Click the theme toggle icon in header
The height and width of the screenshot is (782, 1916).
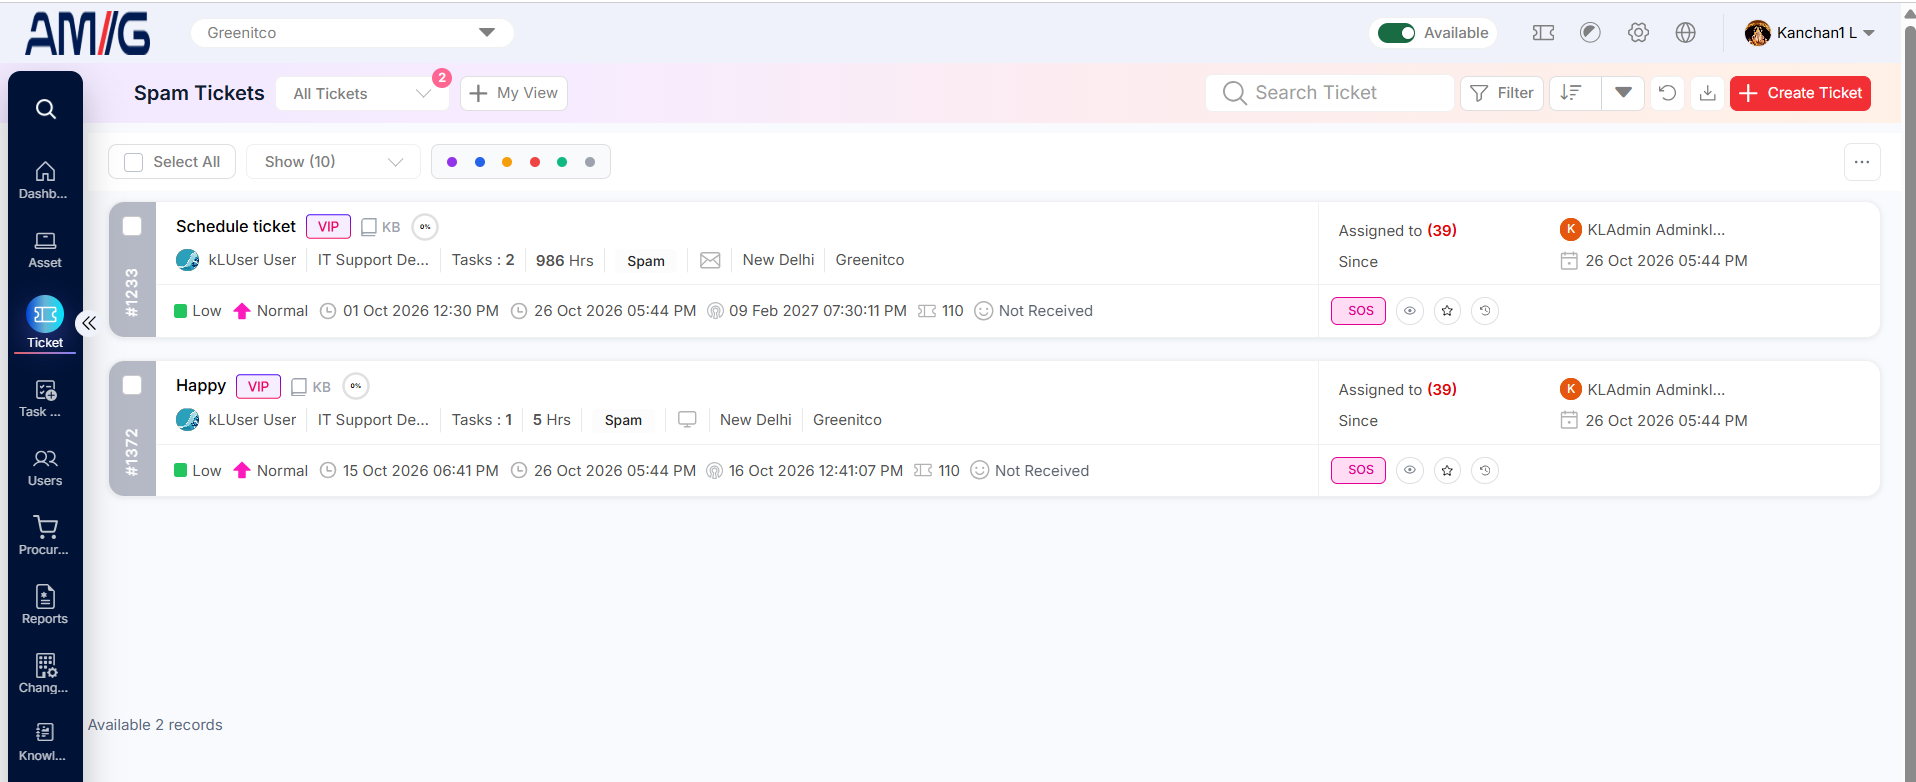[1590, 33]
